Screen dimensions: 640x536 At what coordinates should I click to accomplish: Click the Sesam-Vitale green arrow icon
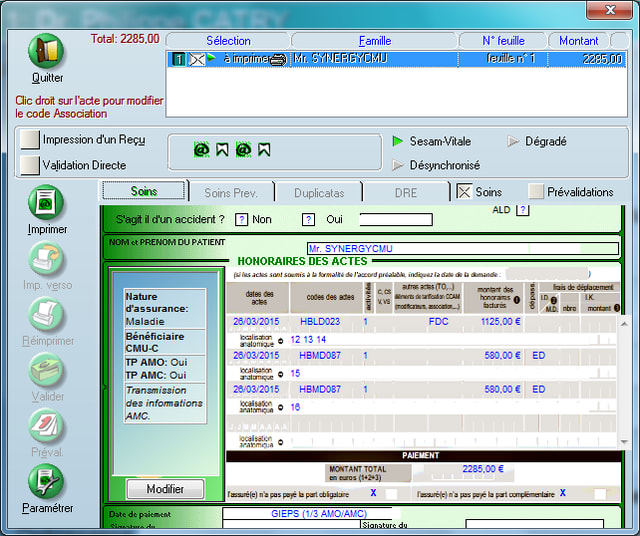(x=398, y=141)
